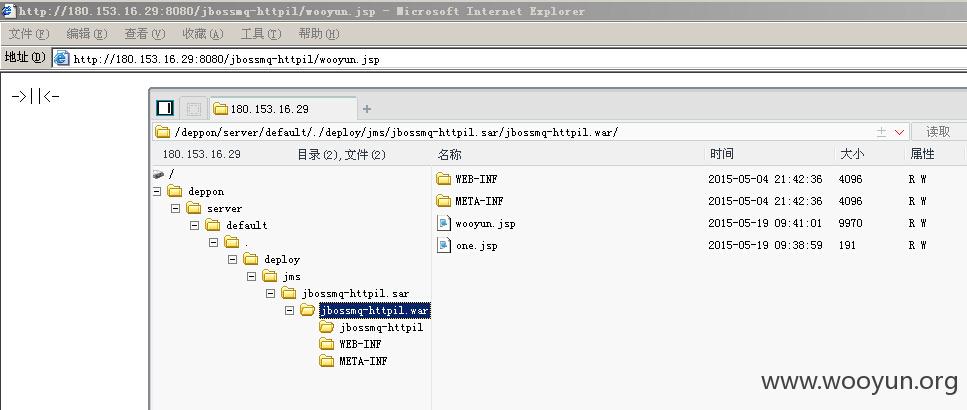The height and width of the screenshot is (410, 967).
Task: Toggle the sidebar panel icon beside tabs
Action: 165,109
